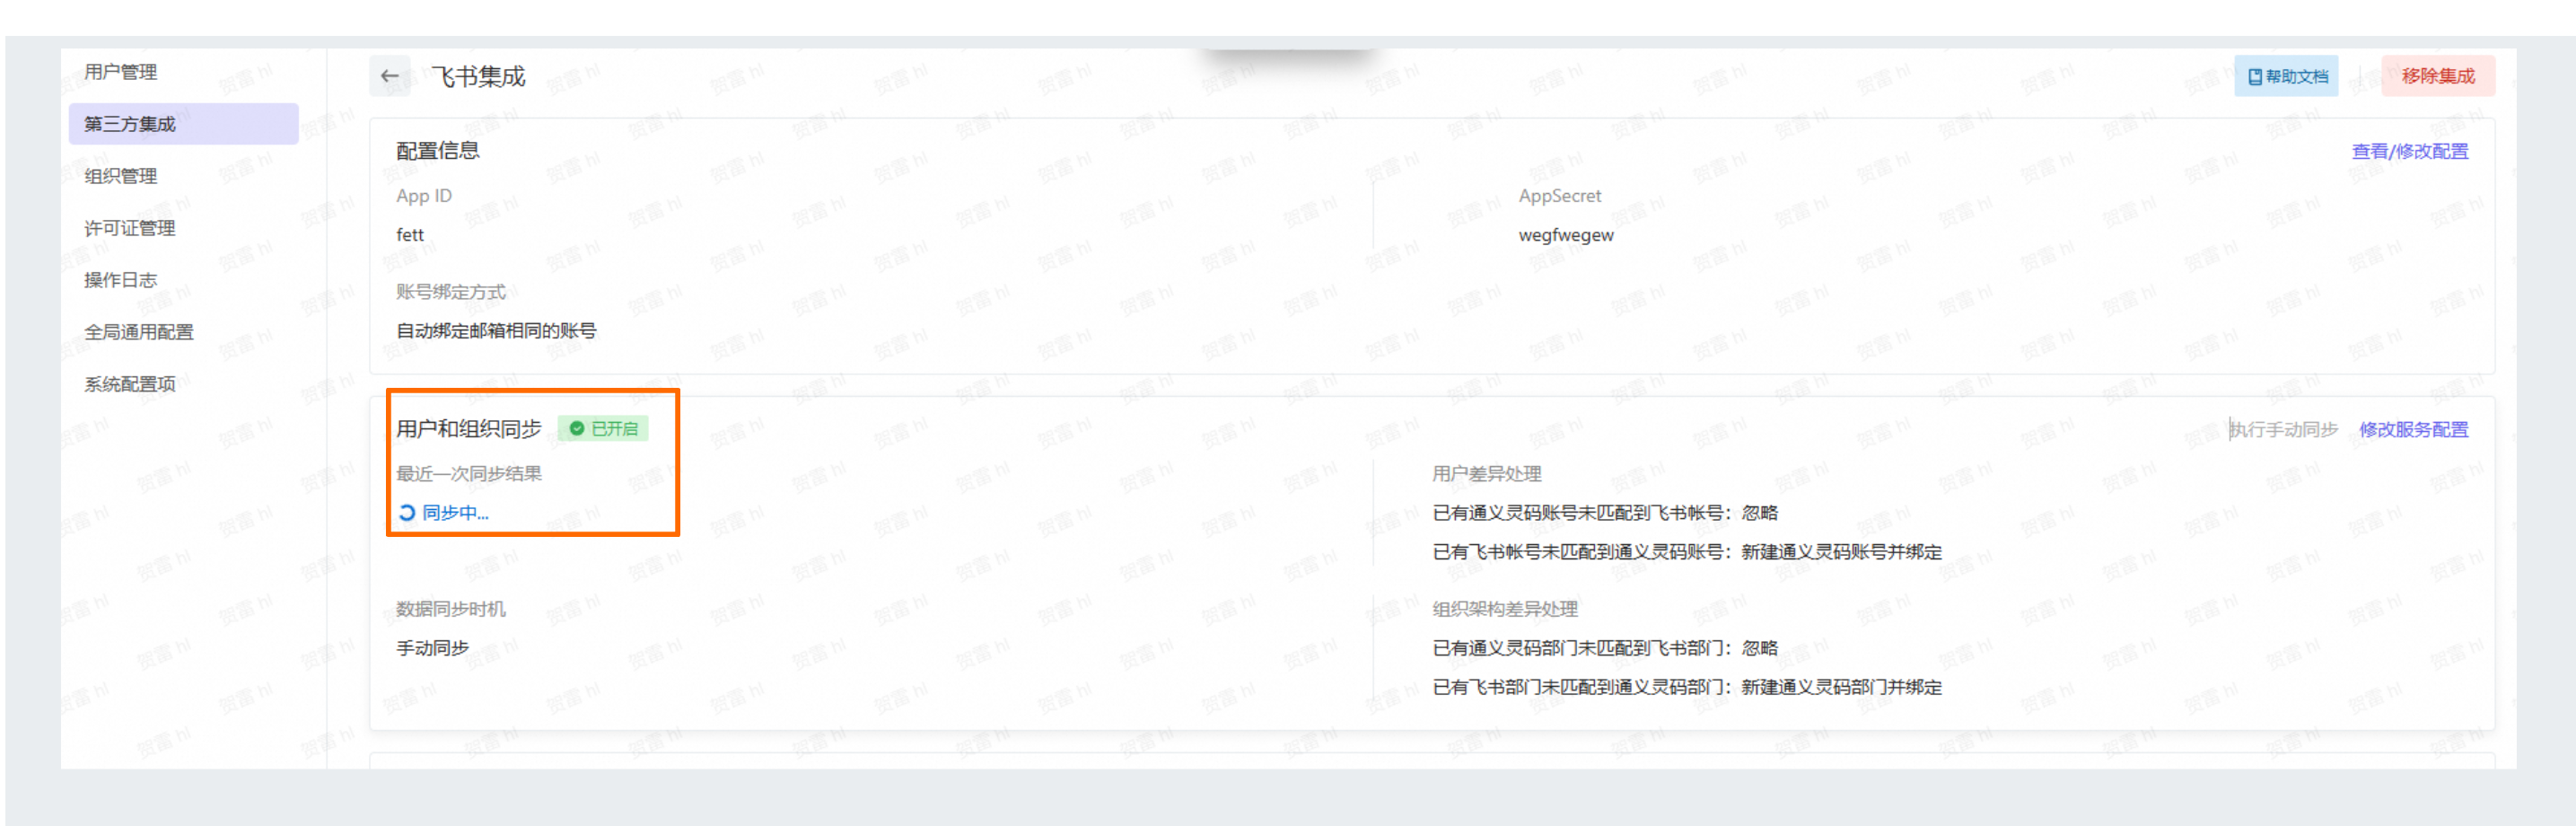Navigate to 系统配置项 in the sidebar

[130, 384]
